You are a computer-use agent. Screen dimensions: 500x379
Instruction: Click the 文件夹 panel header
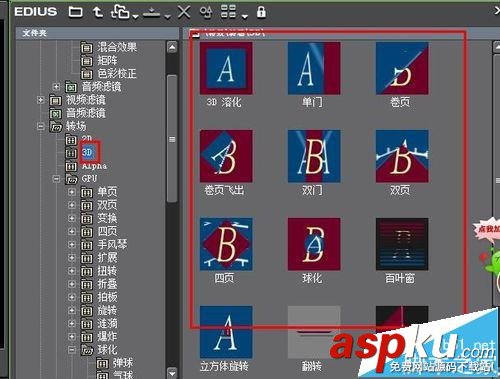tap(97, 33)
